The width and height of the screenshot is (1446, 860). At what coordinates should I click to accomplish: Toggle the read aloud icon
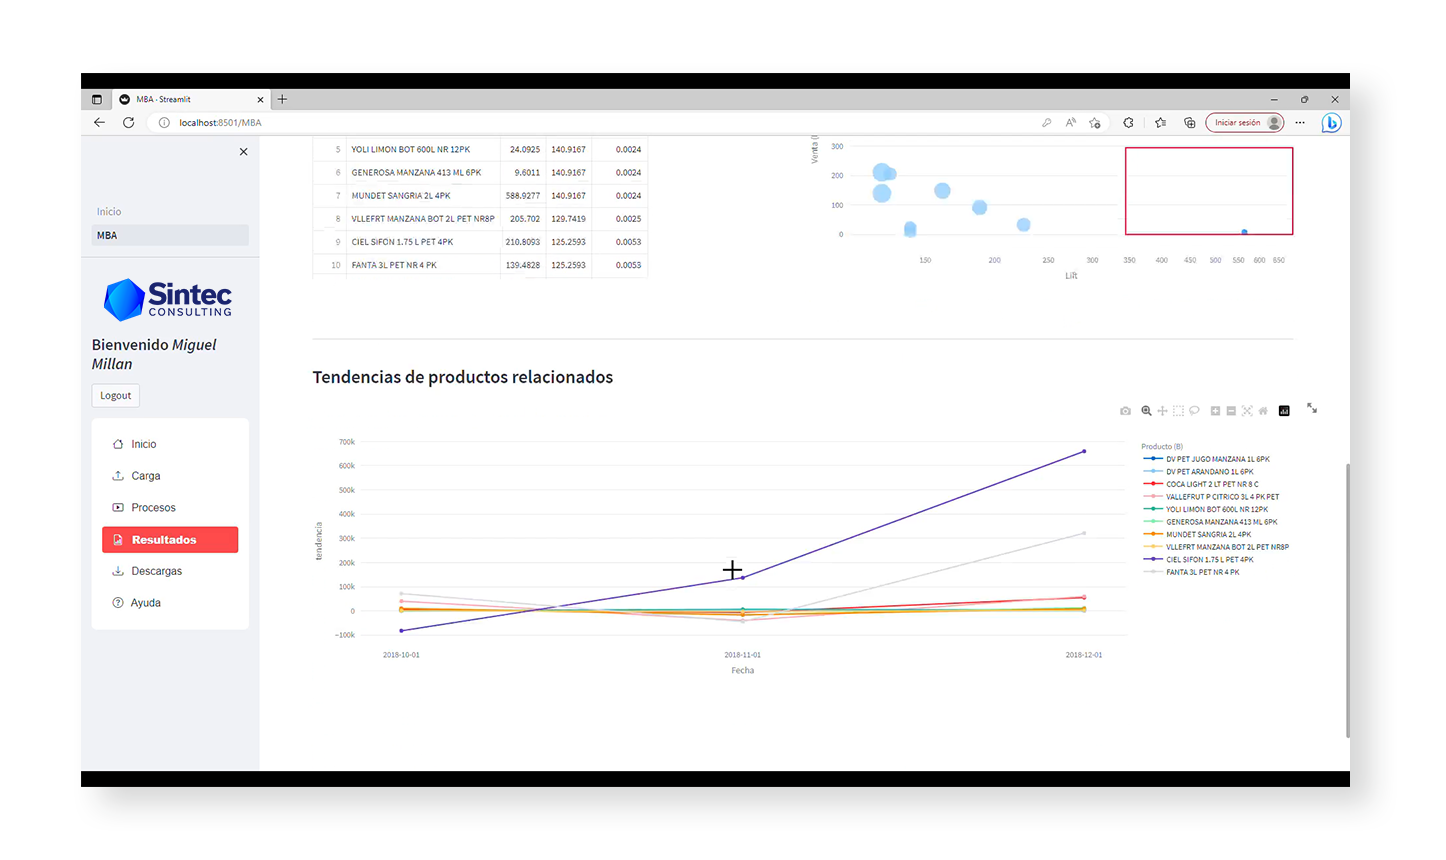1070,123
